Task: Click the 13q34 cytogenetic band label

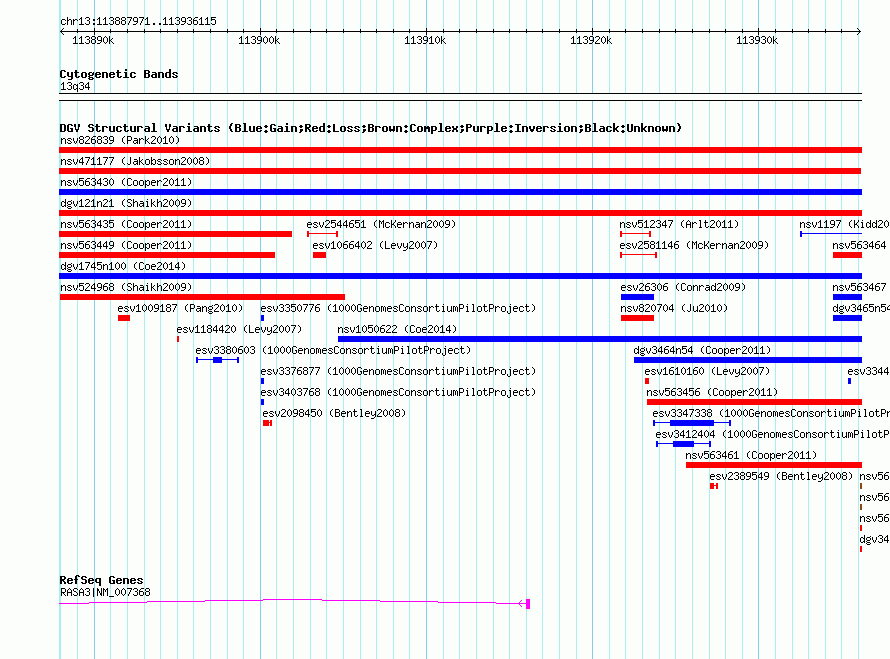Action: (75, 86)
